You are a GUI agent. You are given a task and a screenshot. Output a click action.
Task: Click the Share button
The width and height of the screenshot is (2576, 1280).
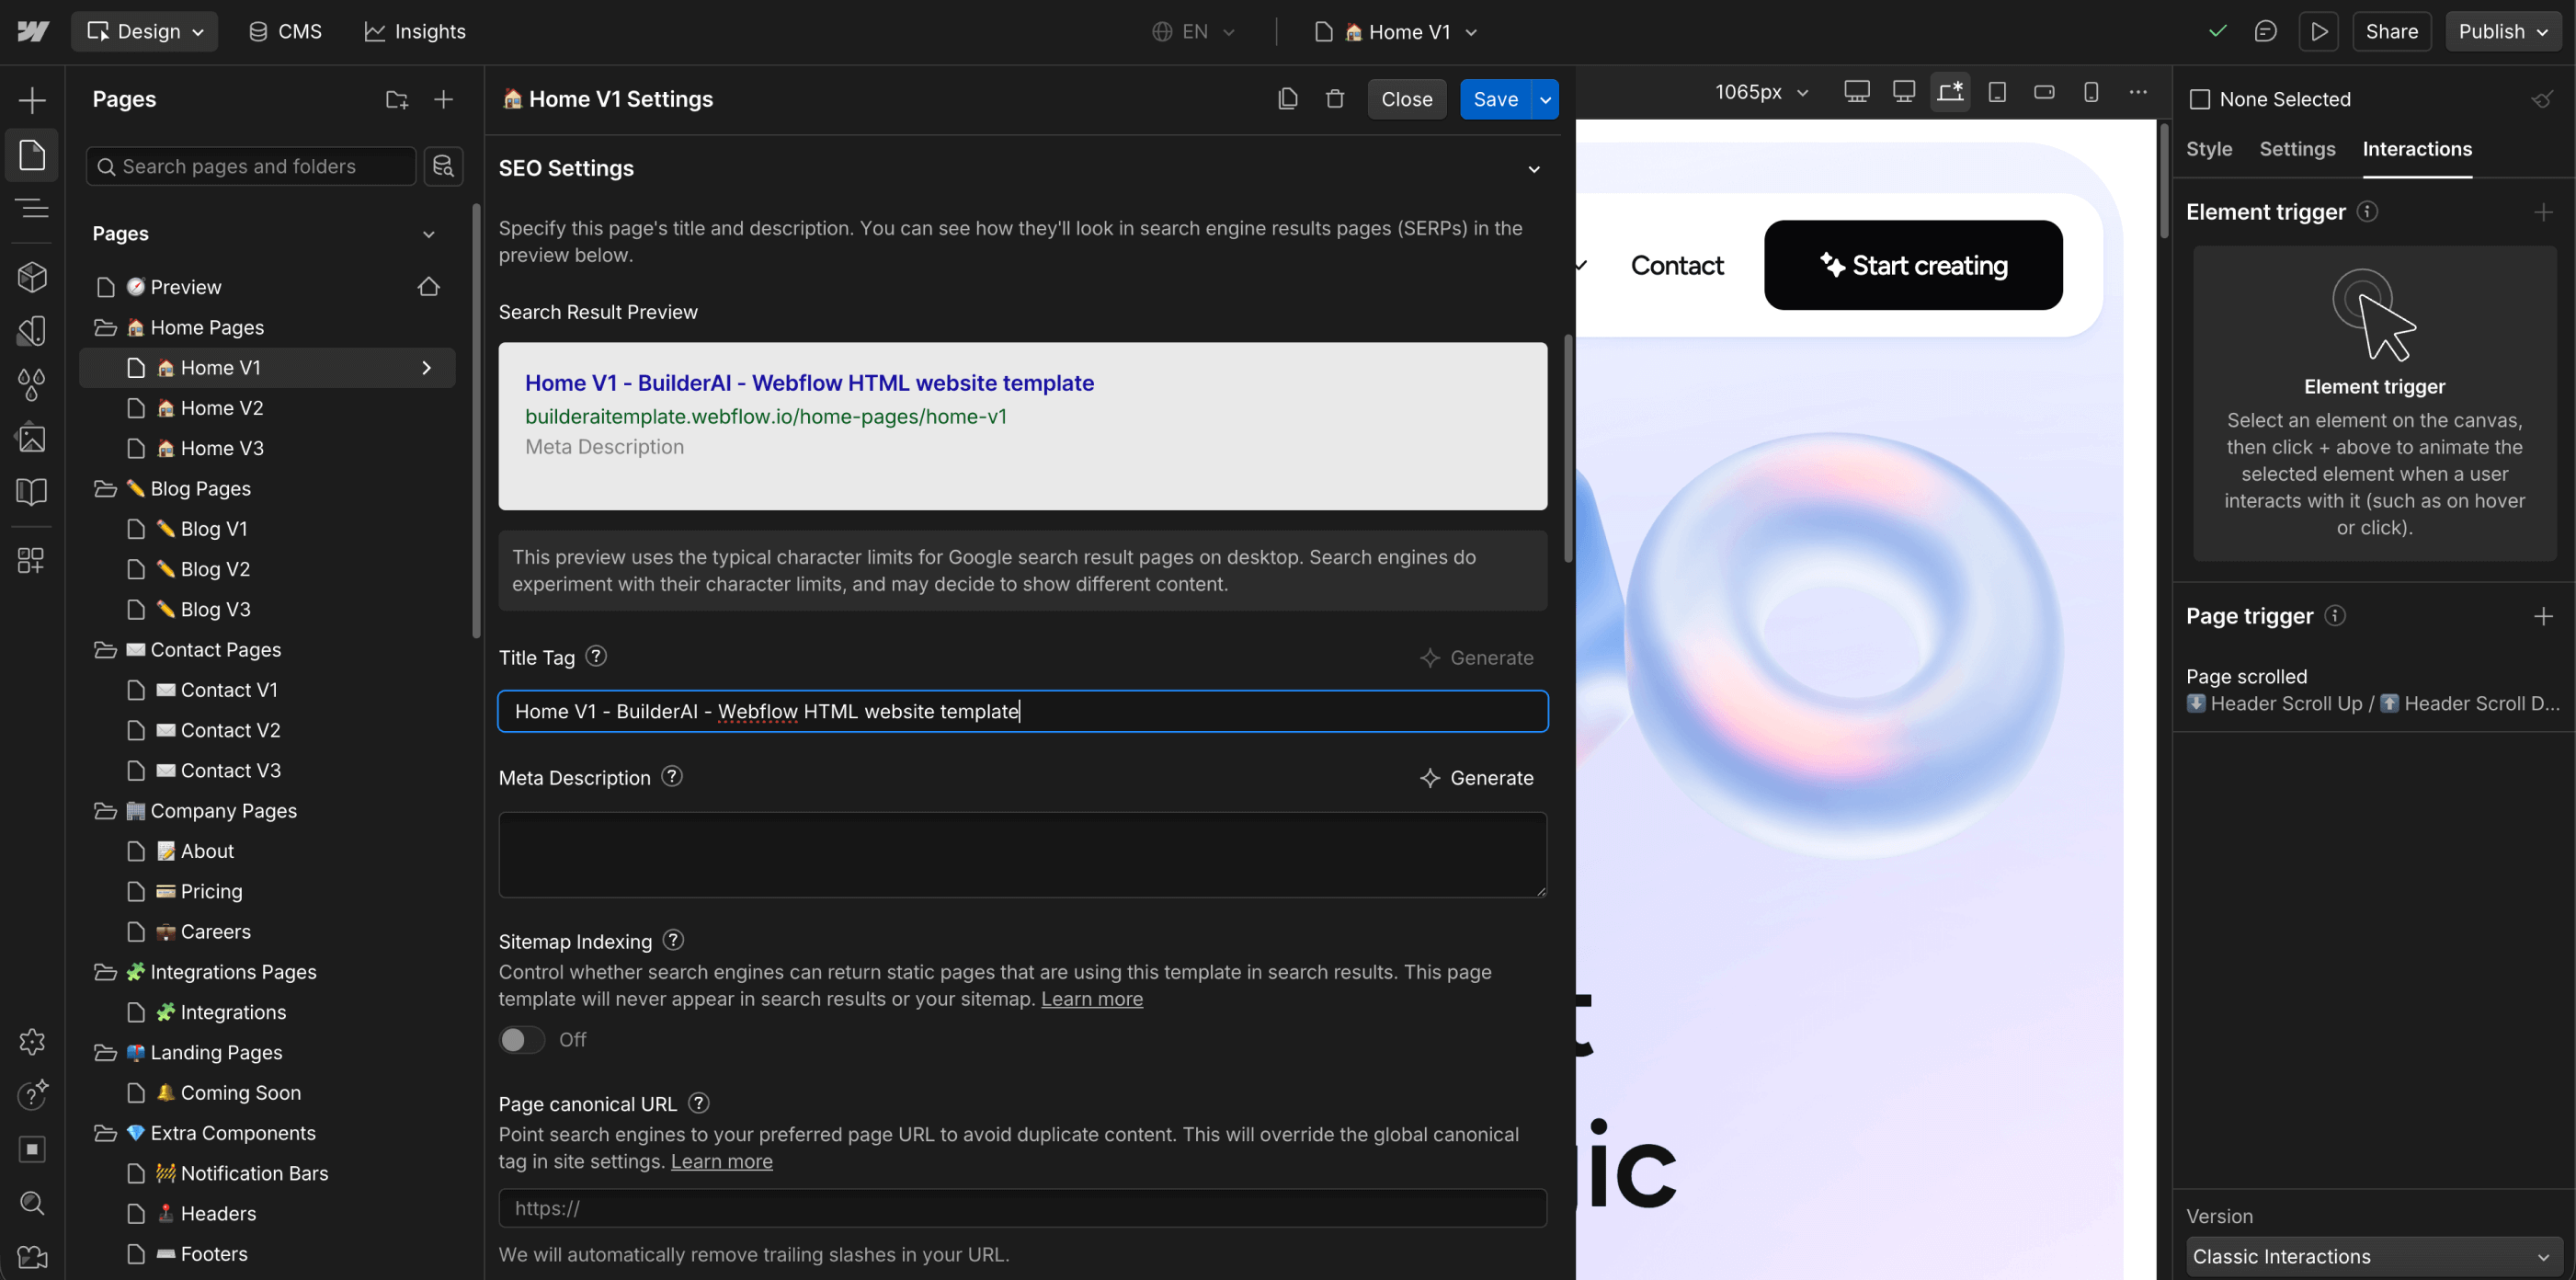click(2391, 31)
